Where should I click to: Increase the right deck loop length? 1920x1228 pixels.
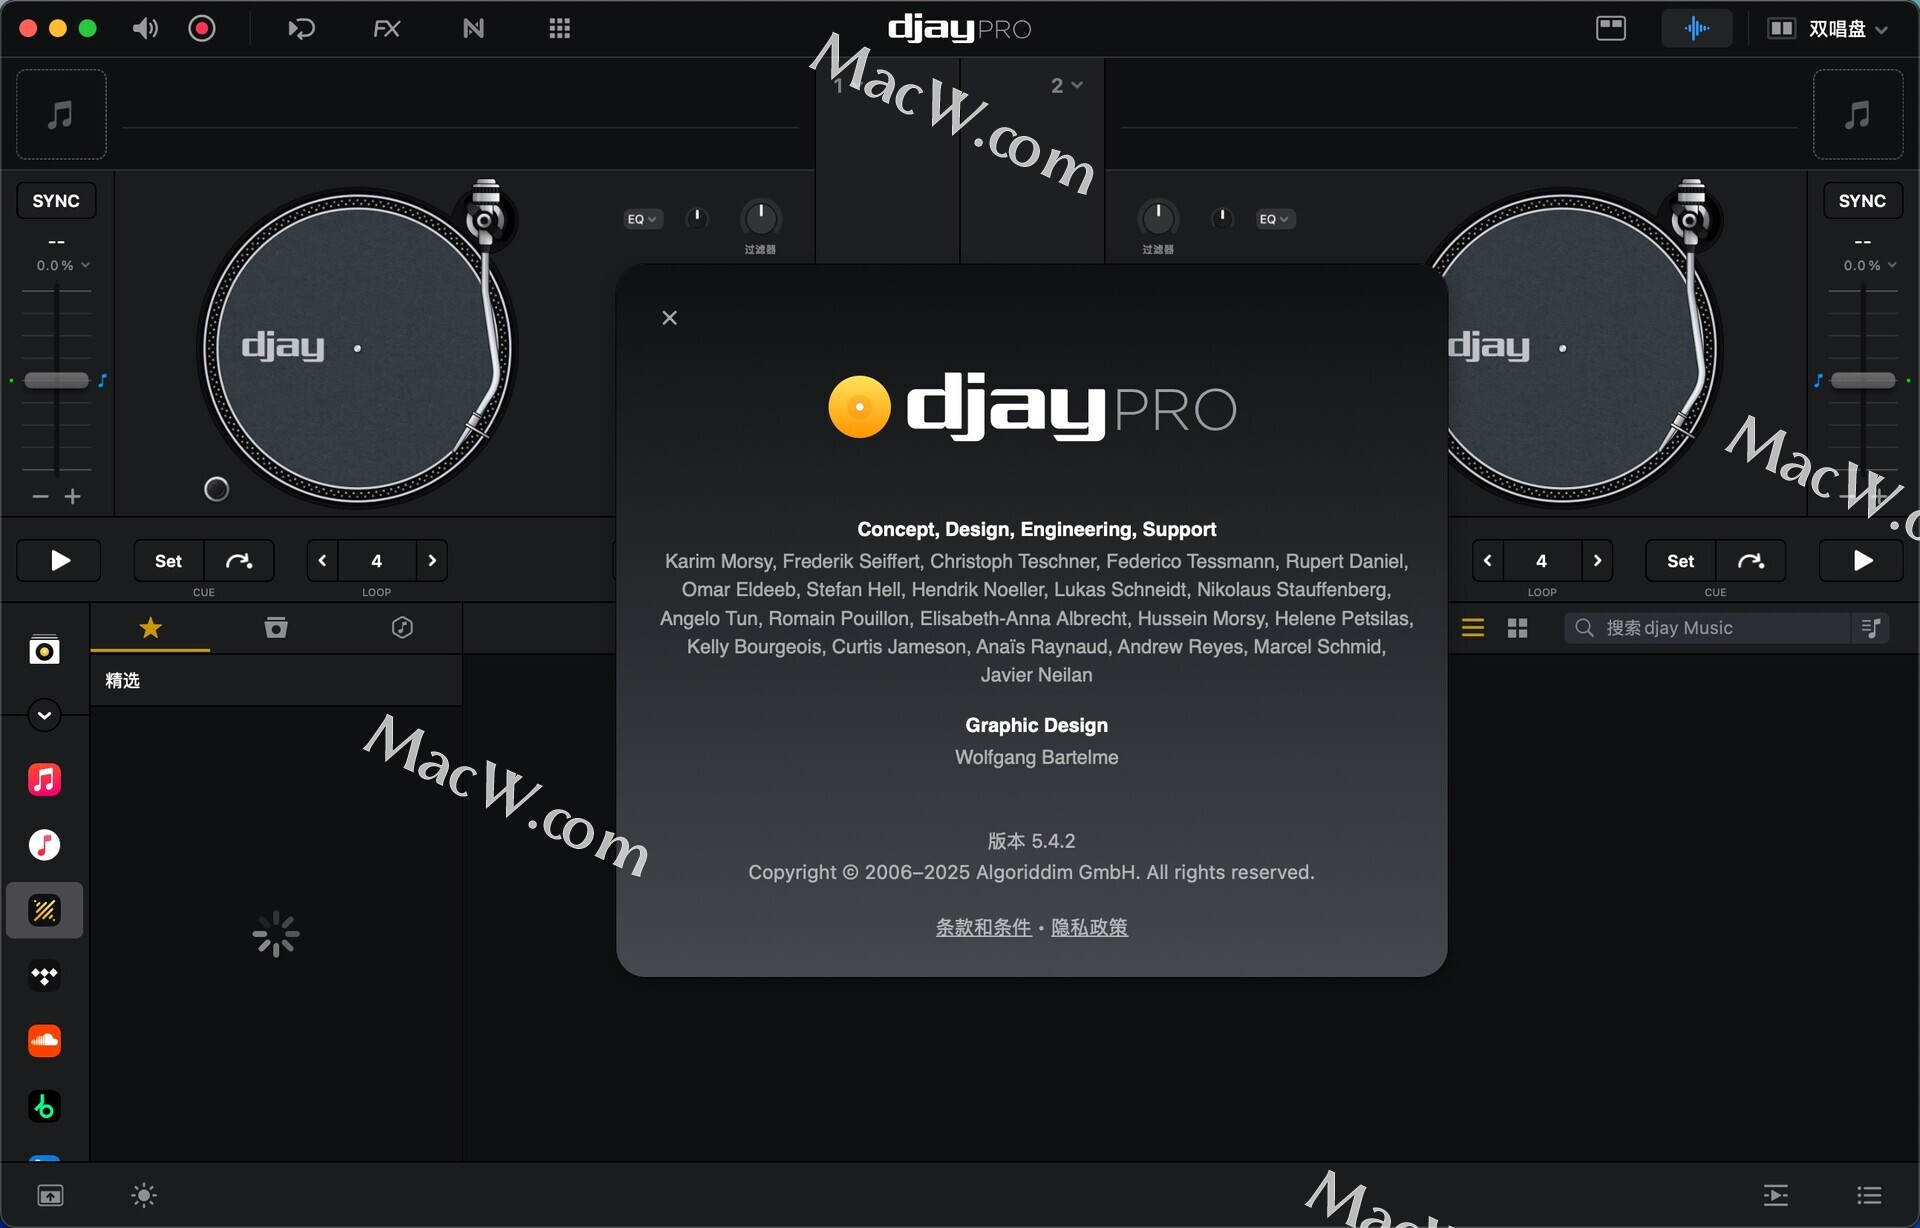[1597, 561]
